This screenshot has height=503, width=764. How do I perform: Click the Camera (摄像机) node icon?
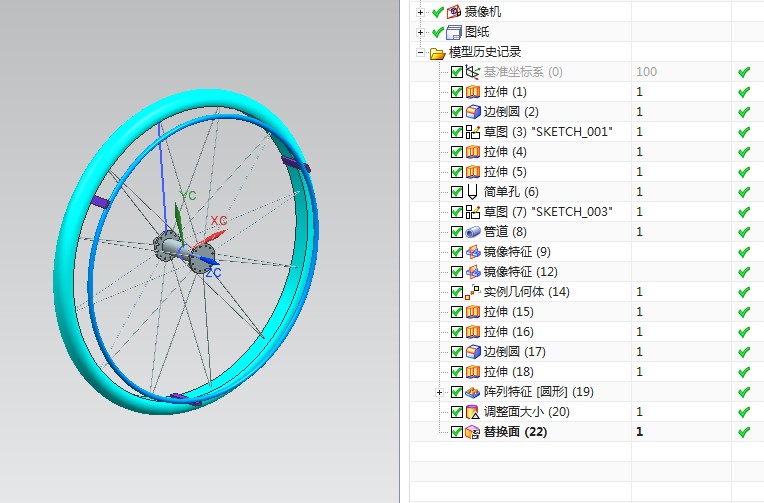[x=454, y=12]
